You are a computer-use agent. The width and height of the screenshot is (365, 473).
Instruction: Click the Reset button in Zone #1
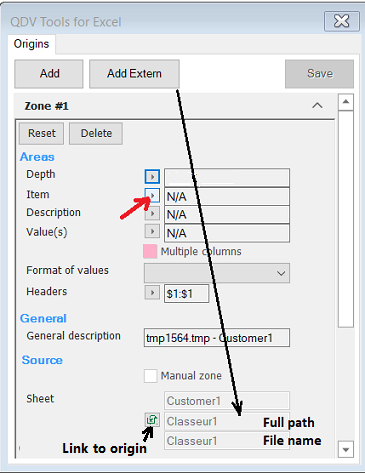tap(41, 133)
